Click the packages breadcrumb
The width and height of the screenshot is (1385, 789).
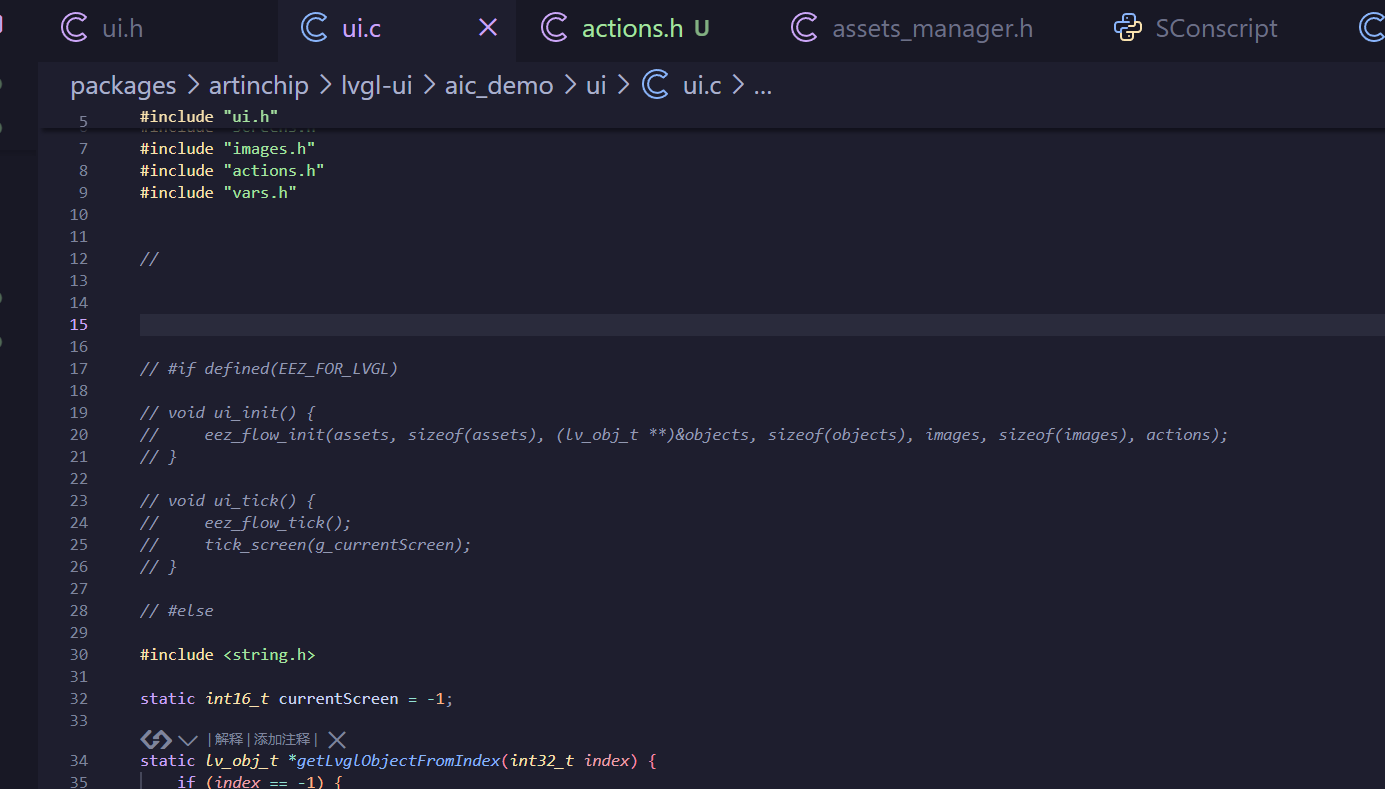[x=123, y=86]
